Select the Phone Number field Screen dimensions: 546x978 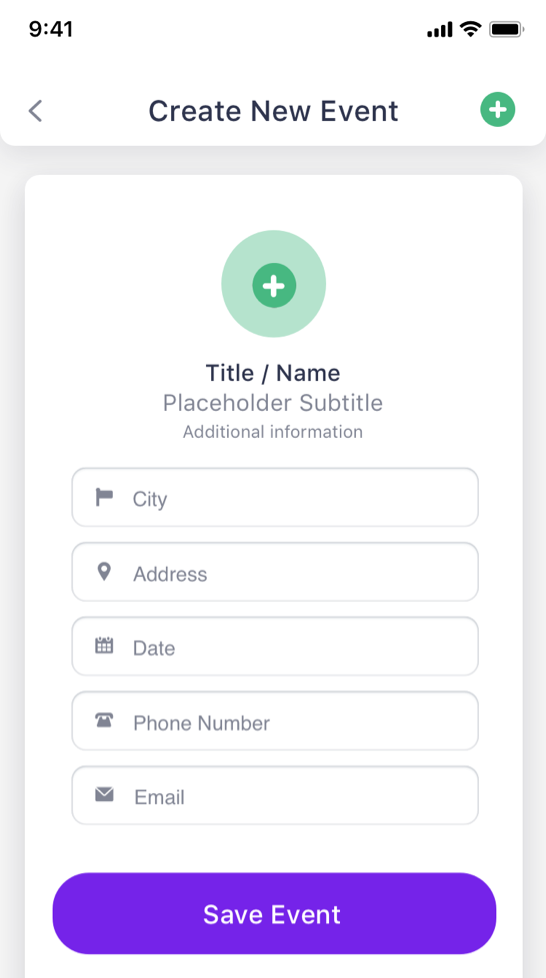pos(275,721)
